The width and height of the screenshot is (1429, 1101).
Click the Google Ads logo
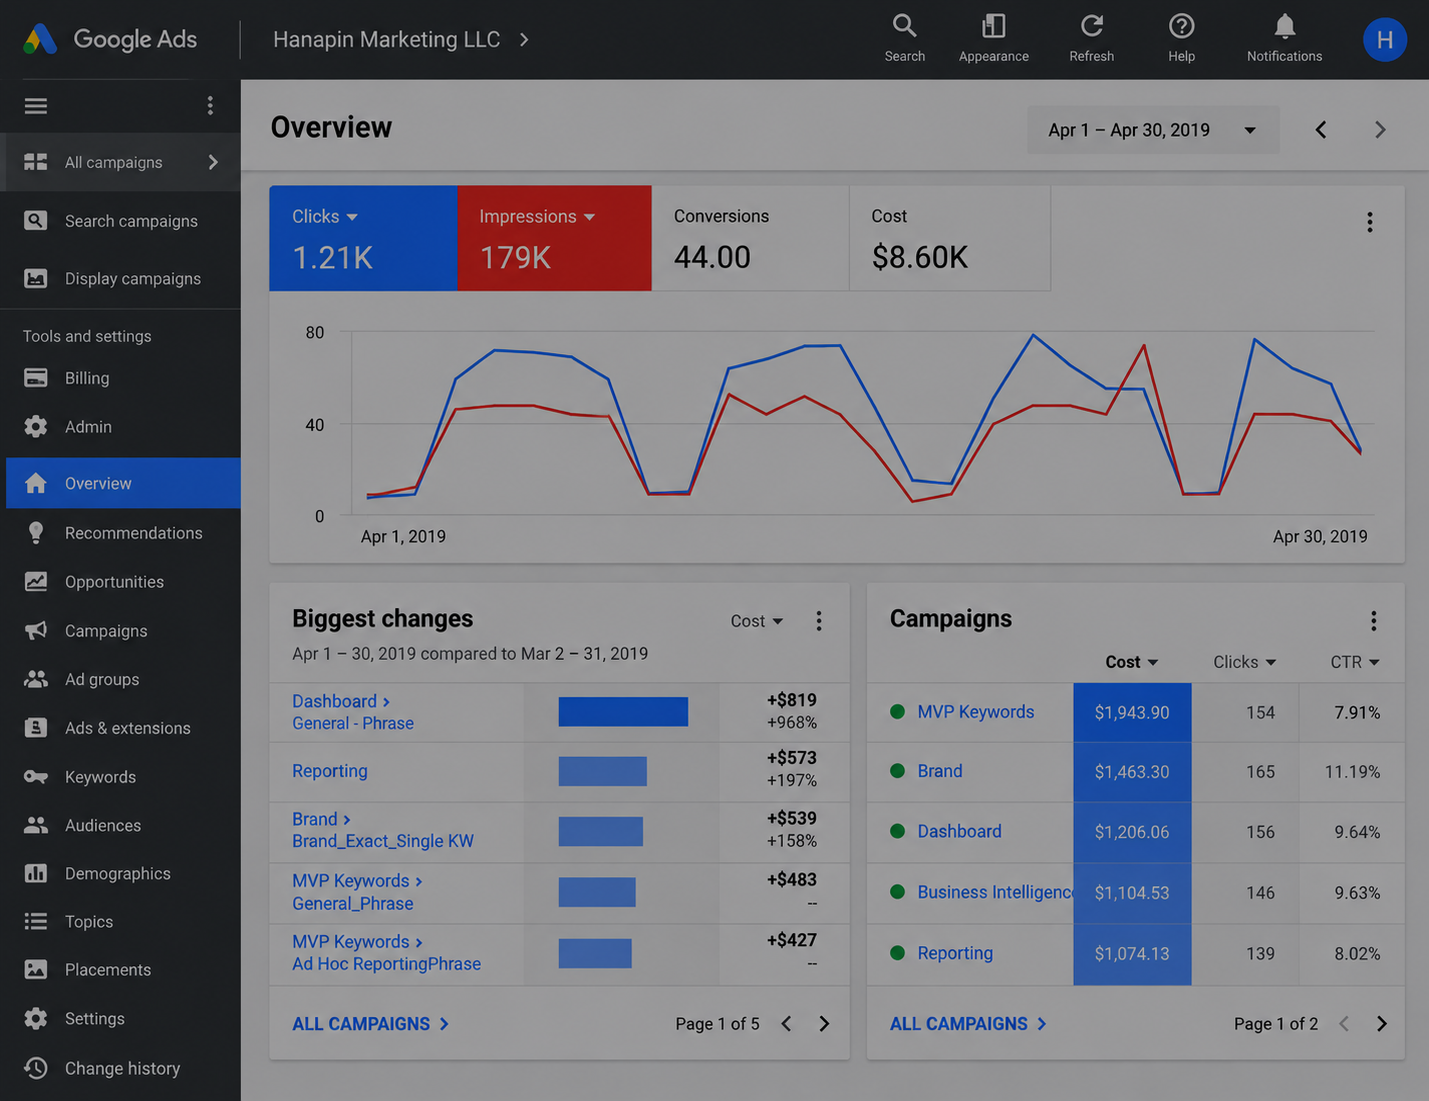[x=110, y=39]
